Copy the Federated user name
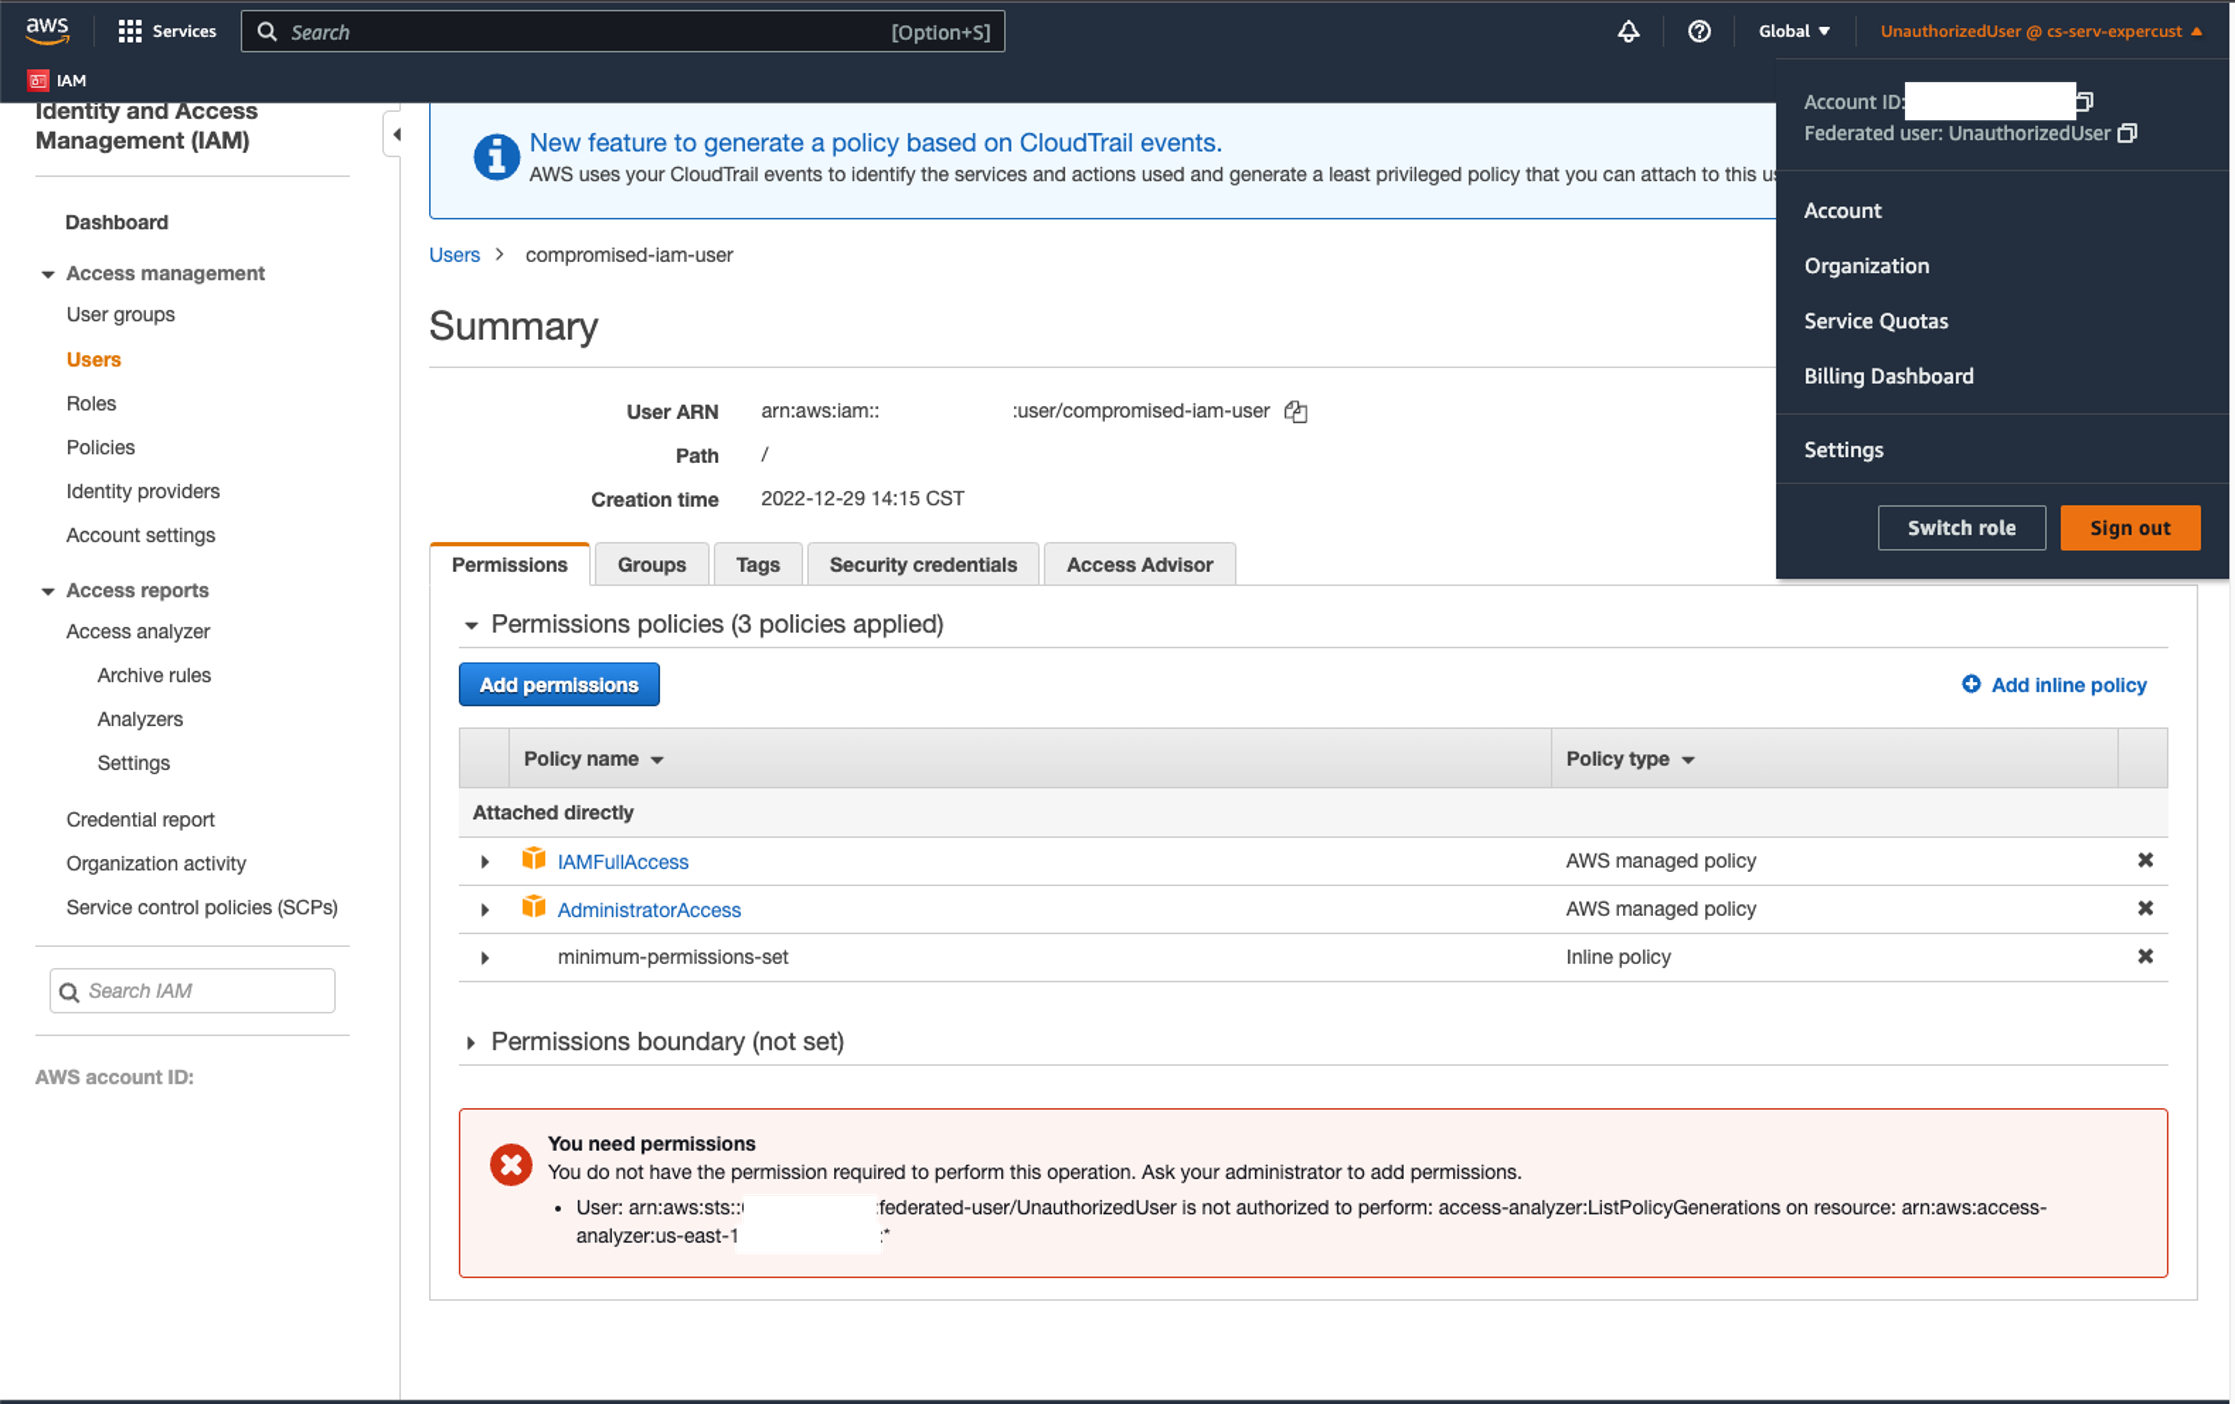Image resolution: width=2235 pixels, height=1404 pixels. point(2128,133)
